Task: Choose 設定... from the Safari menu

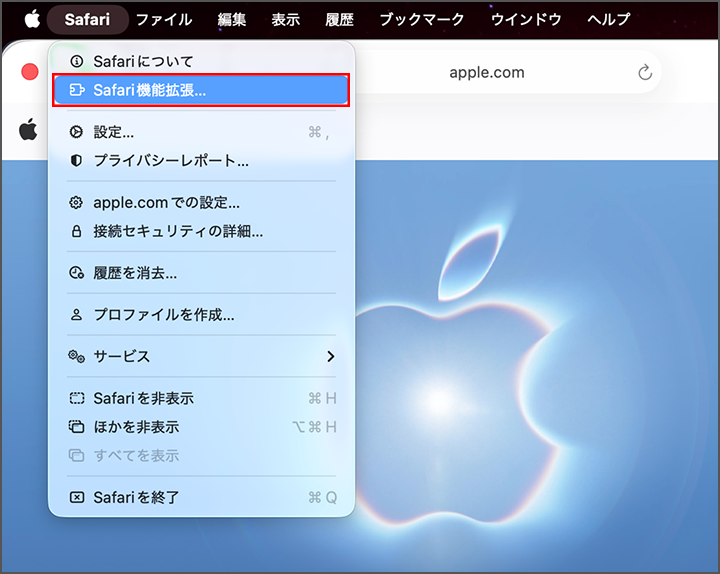Action: tap(202, 132)
